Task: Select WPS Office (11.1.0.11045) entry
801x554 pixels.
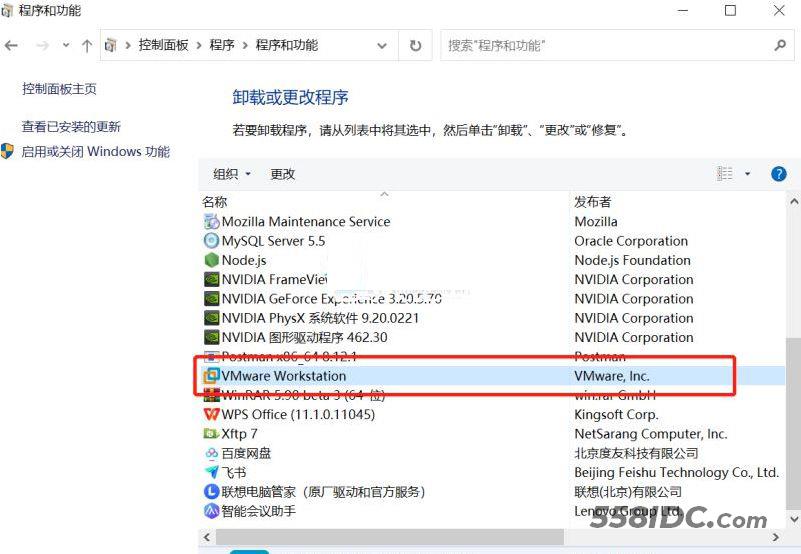Action: coord(298,414)
